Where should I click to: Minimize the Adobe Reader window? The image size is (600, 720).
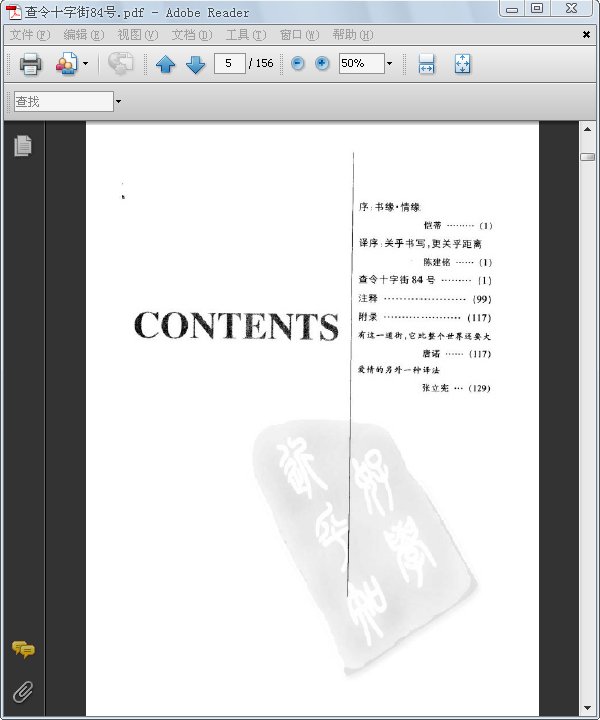click(x=512, y=9)
